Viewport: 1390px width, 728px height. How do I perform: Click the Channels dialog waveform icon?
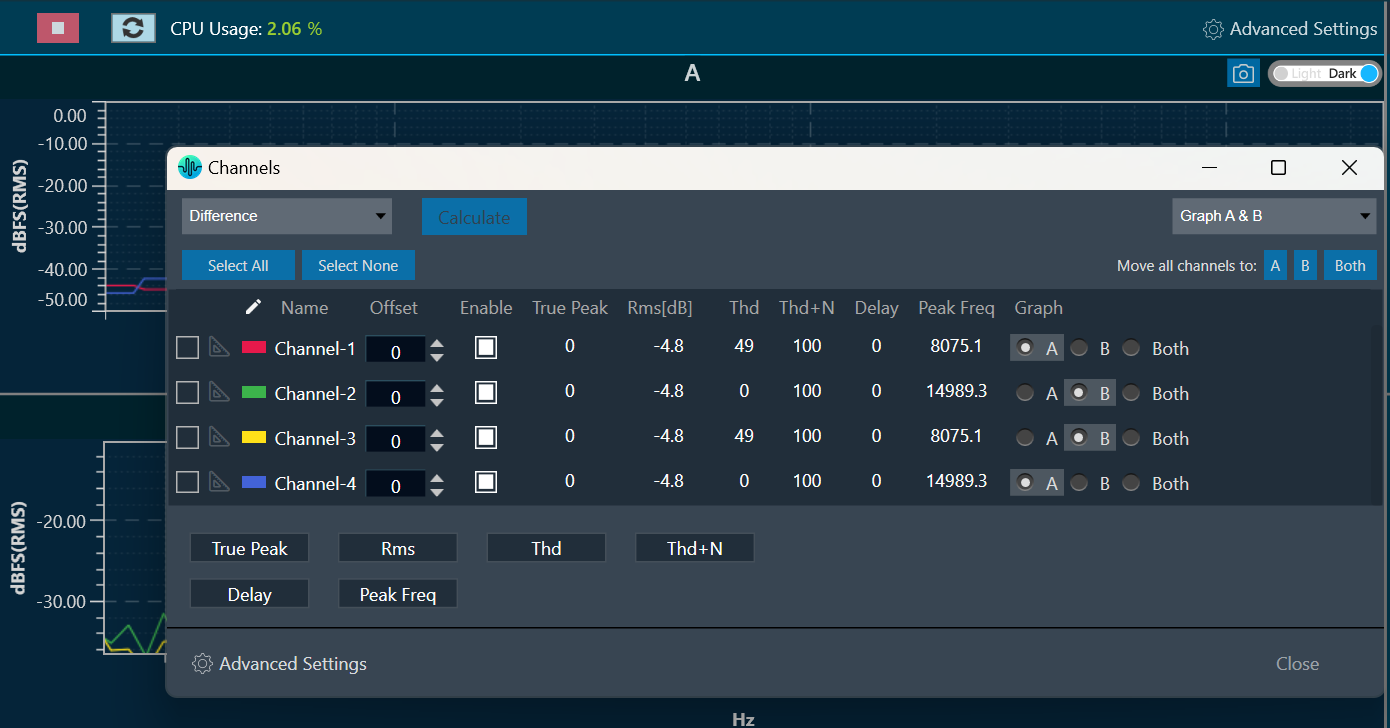(189, 167)
